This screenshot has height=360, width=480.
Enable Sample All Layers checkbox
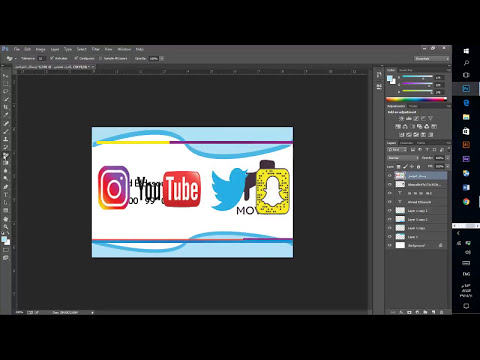point(100,58)
